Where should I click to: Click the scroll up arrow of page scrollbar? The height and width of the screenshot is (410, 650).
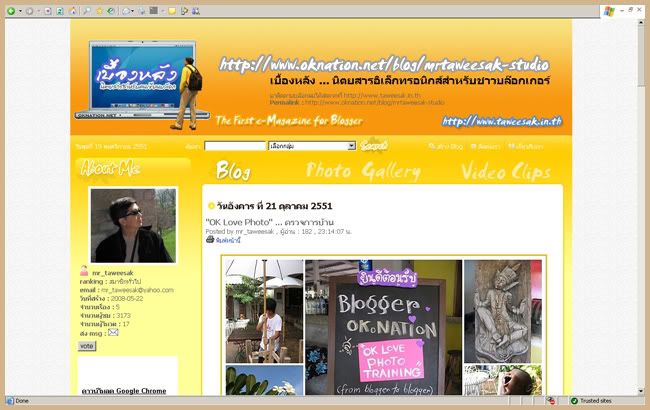point(641,23)
